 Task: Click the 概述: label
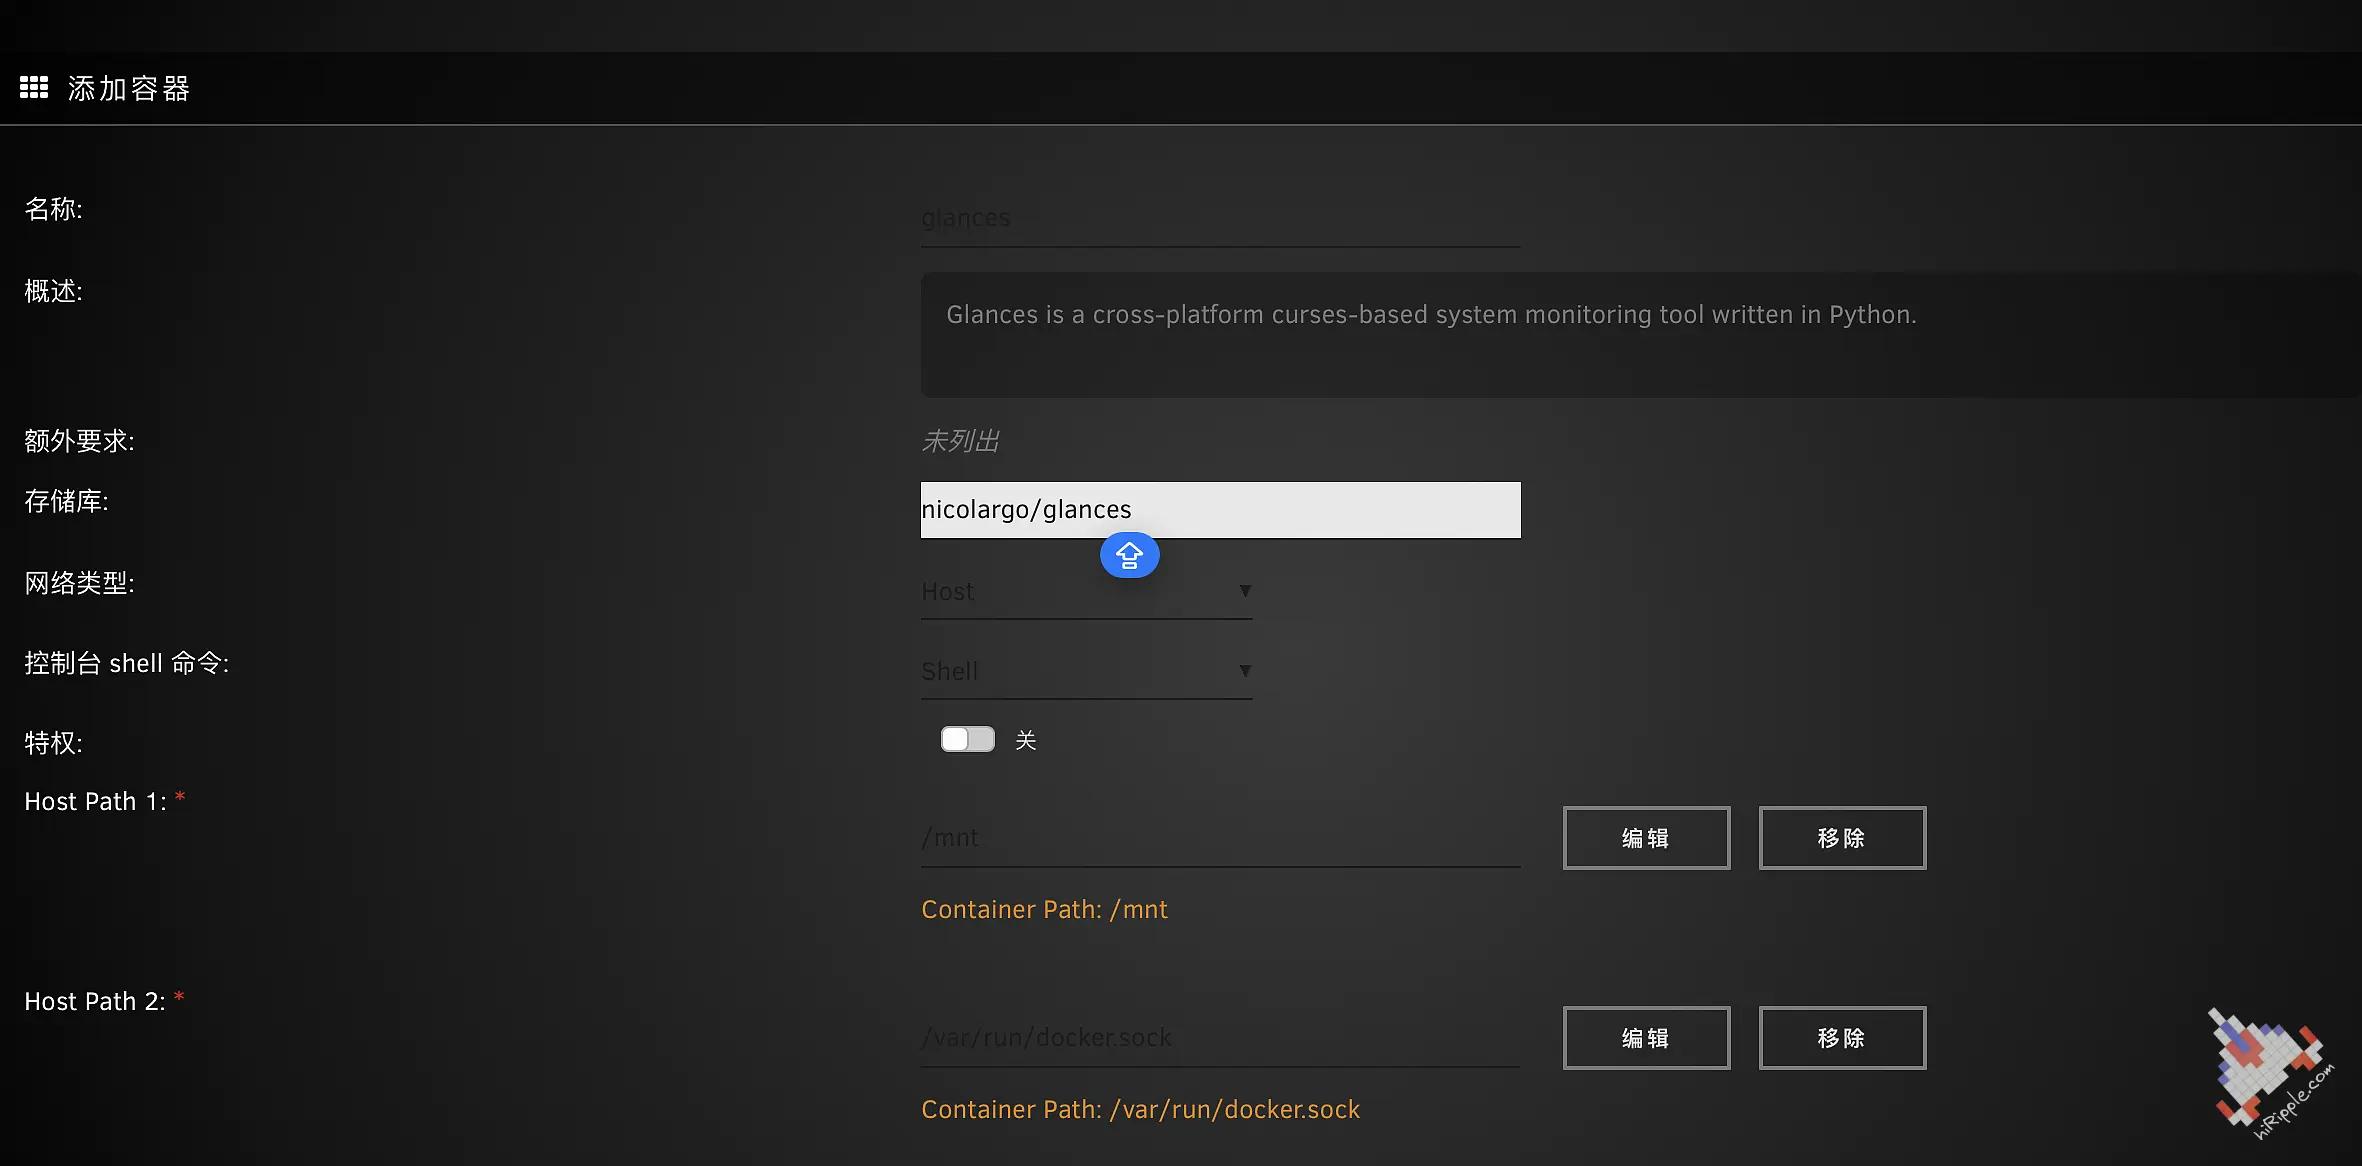[53, 291]
